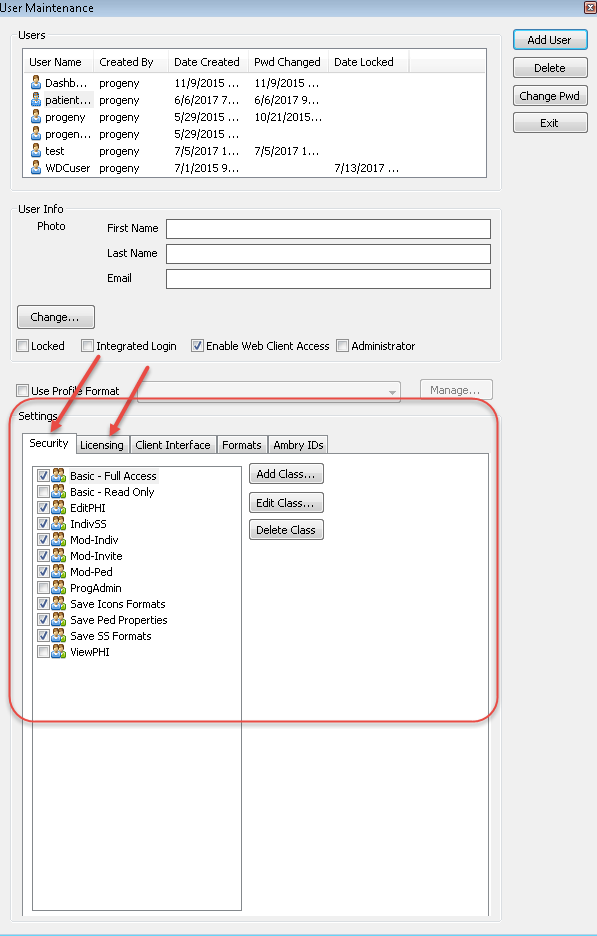Click the progeny user icon in list
597x936 pixels.
tap(36, 117)
